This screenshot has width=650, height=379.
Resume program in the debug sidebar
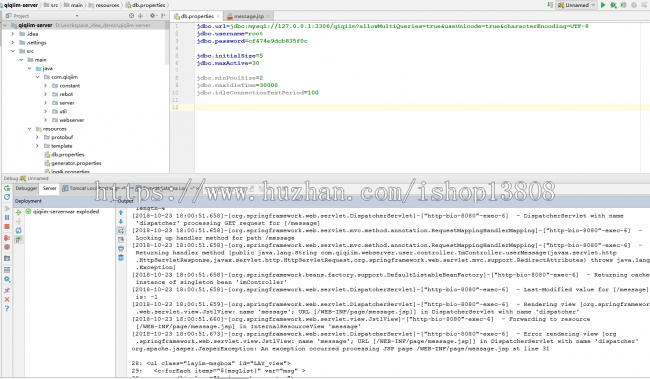coord(7,209)
